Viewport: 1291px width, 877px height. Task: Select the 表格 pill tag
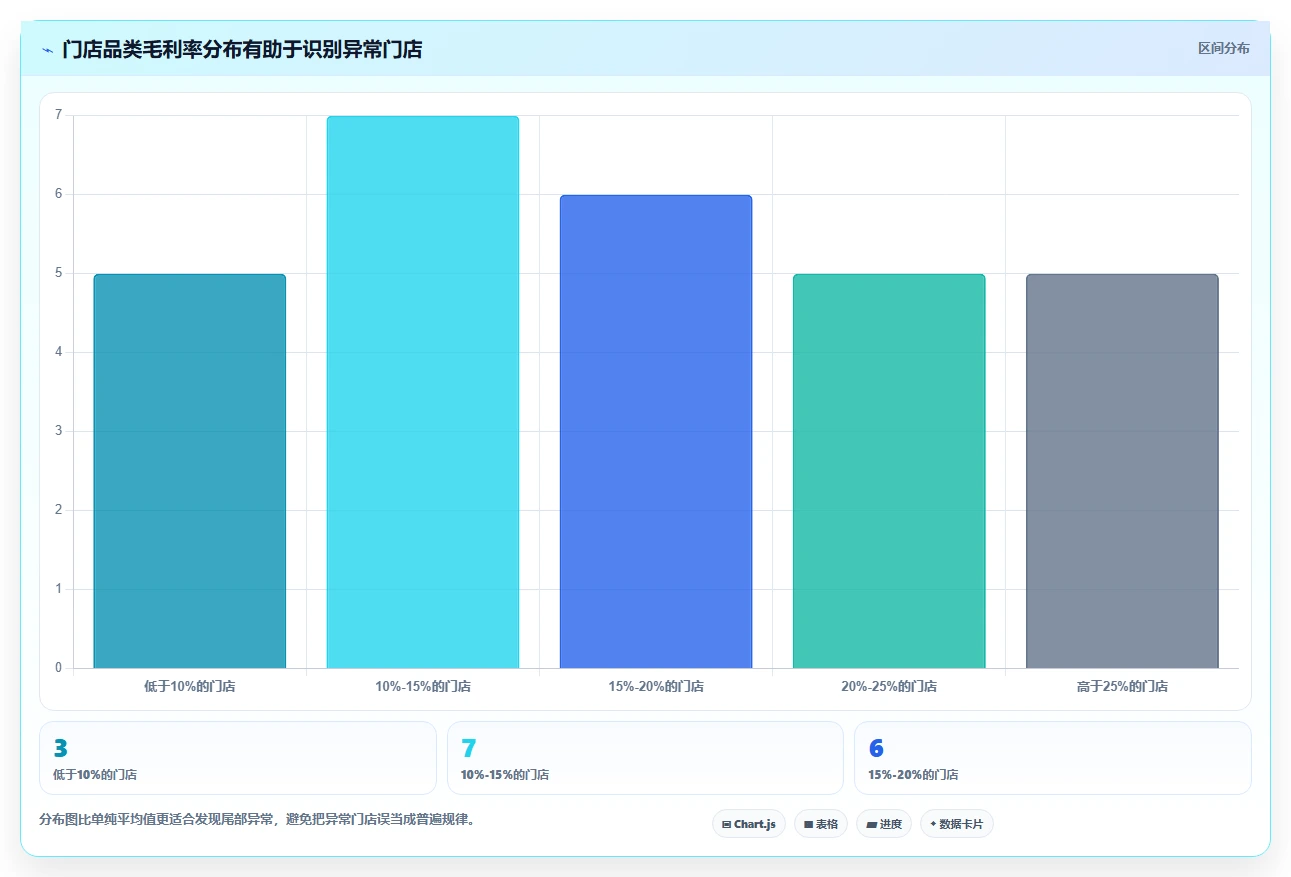[x=821, y=824]
